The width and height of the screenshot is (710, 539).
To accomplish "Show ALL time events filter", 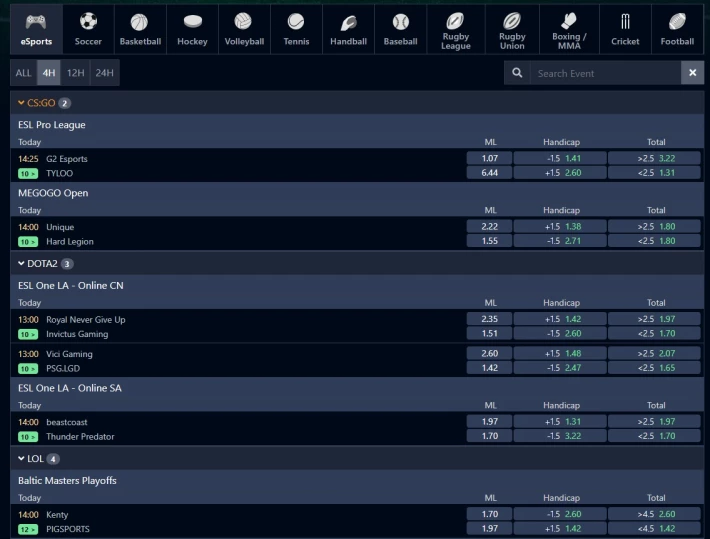I will [24, 72].
